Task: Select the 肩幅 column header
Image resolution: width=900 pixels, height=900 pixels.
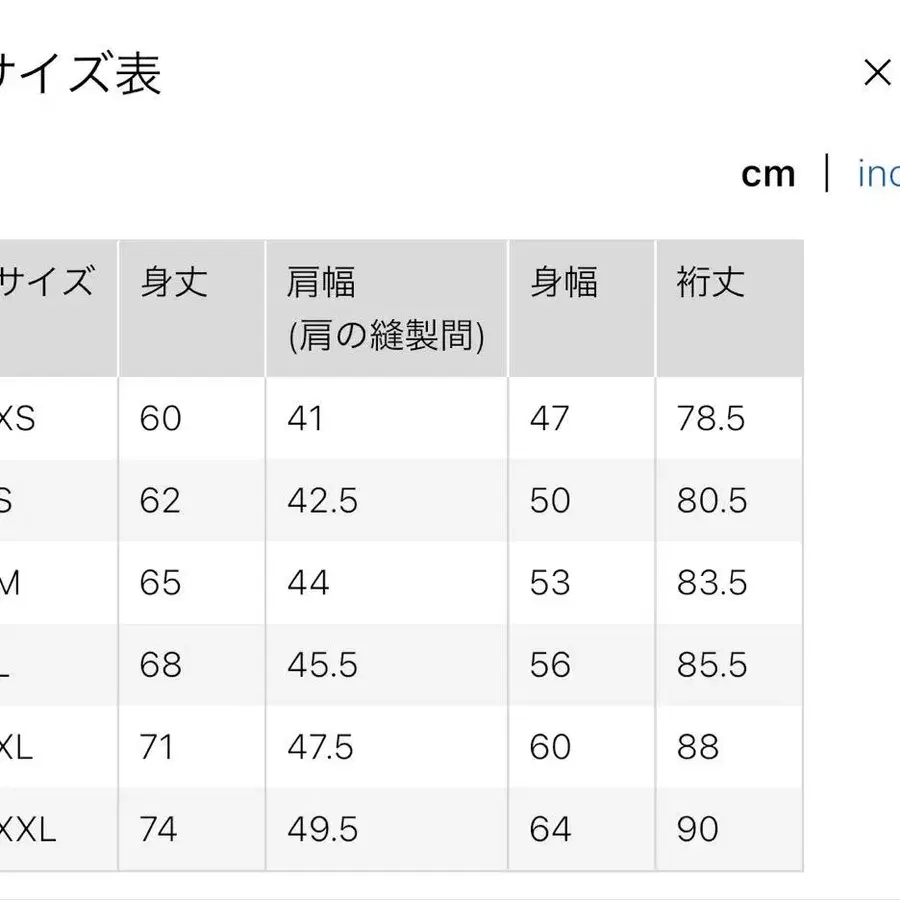Action: point(320,283)
